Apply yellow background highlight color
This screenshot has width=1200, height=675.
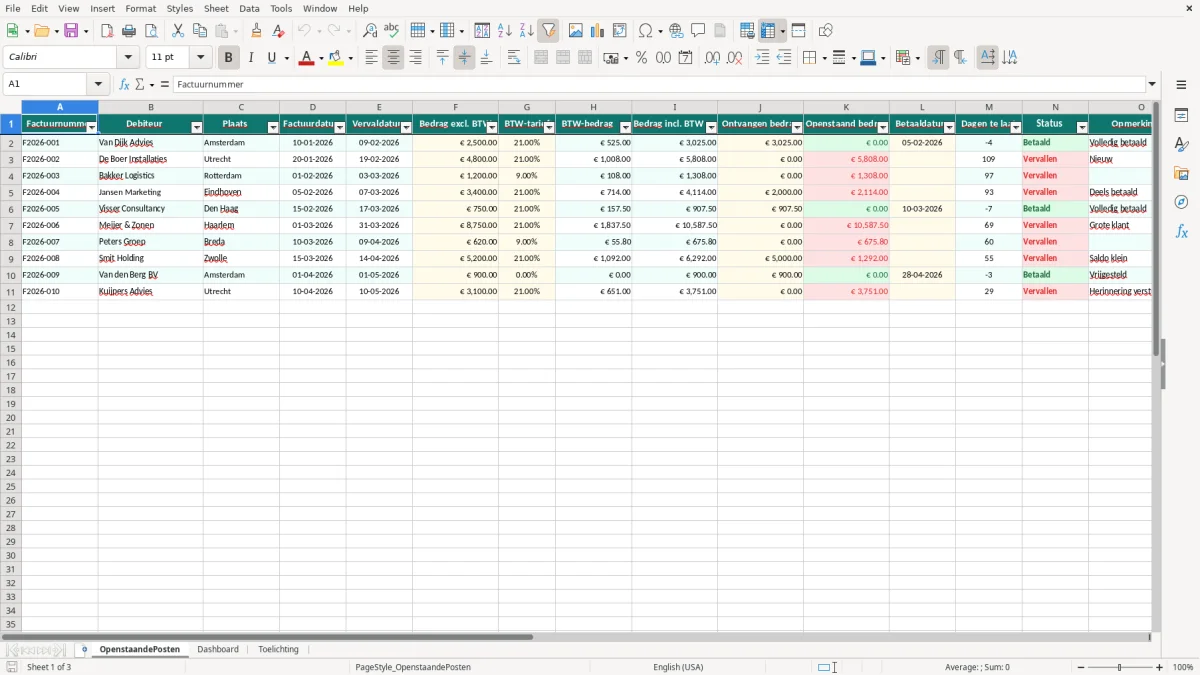point(336,58)
